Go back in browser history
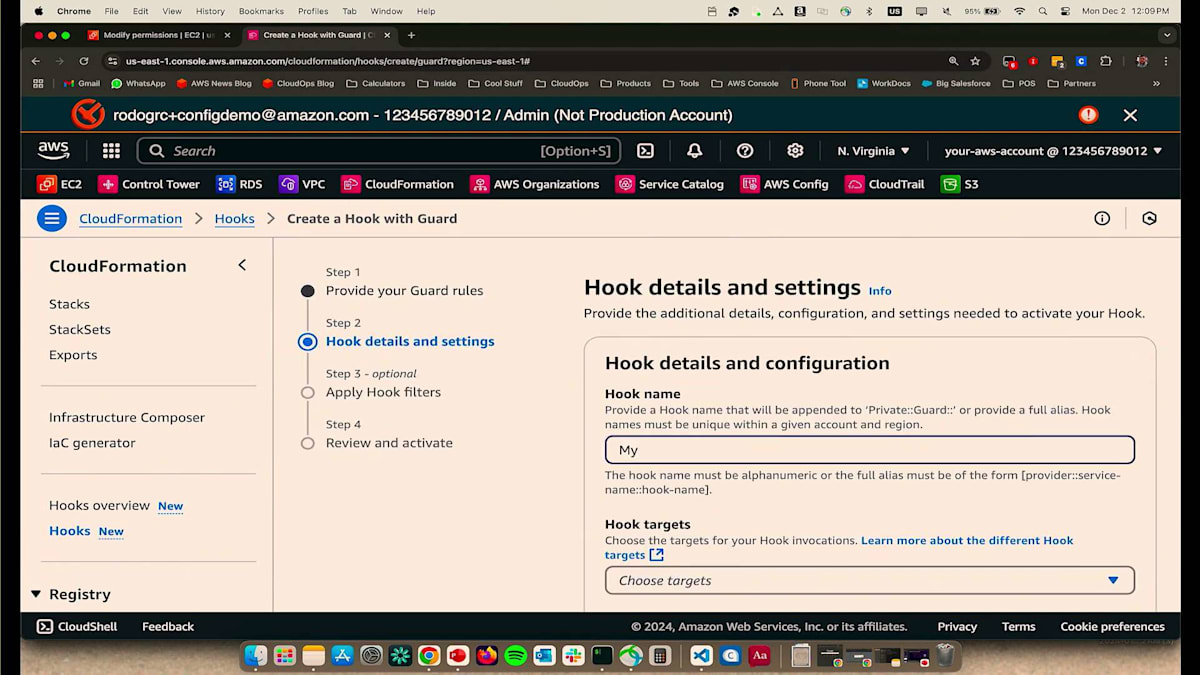Image resolution: width=1200 pixels, height=675 pixels. click(x=36, y=61)
